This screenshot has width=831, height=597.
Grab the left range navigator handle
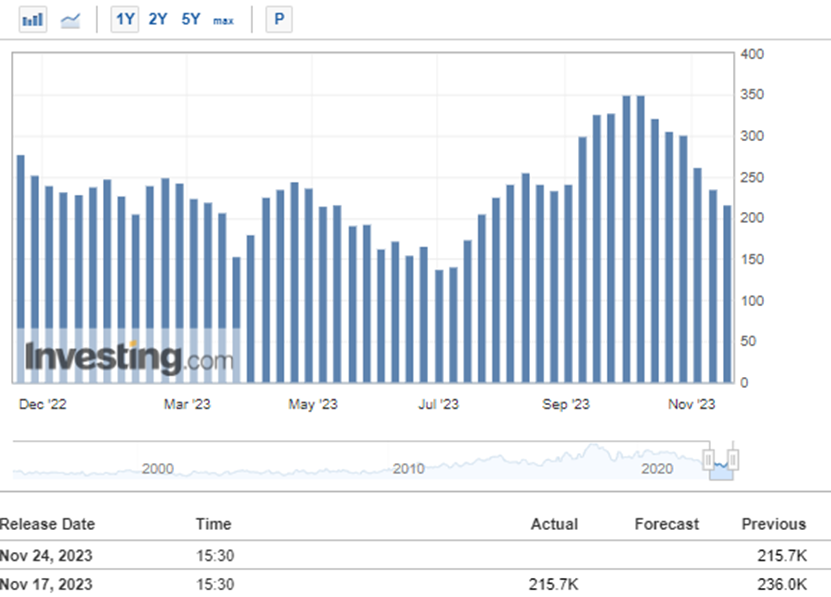pyautogui.click(x=709, y=459)
